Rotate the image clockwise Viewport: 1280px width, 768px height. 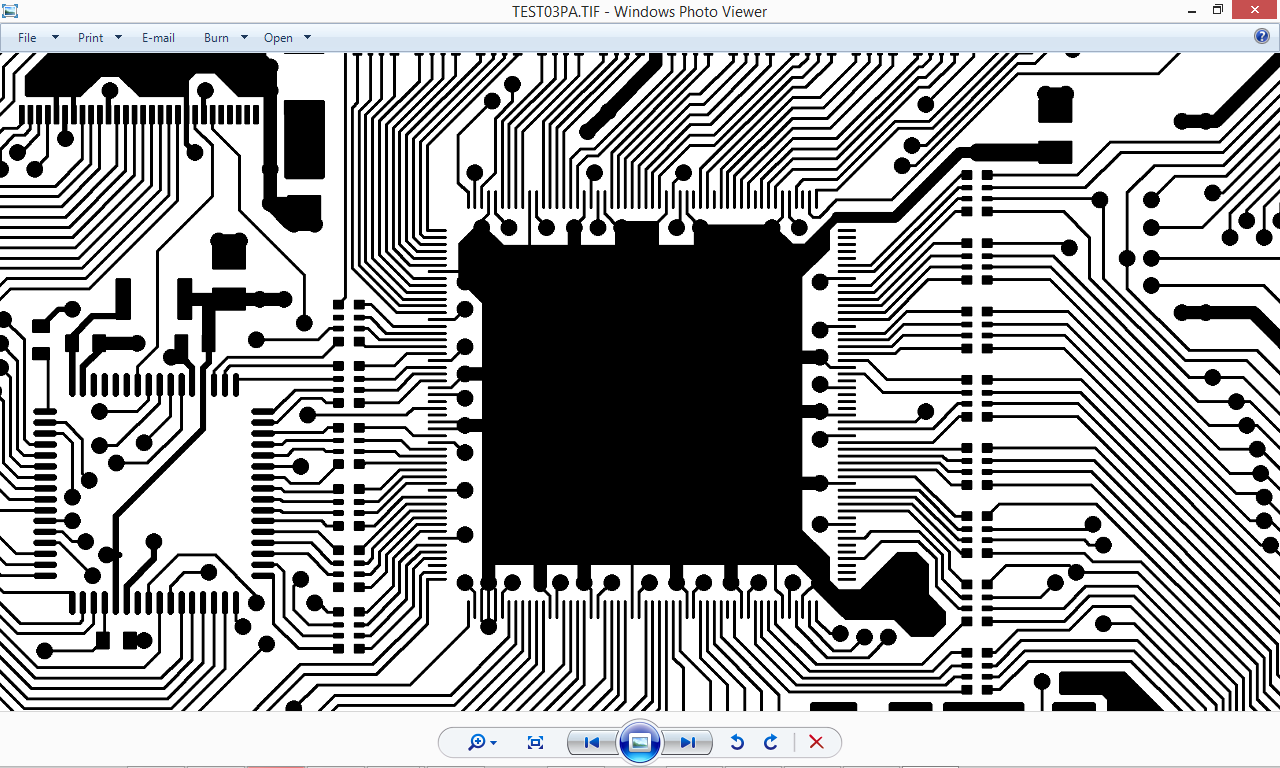pos(770,742)
